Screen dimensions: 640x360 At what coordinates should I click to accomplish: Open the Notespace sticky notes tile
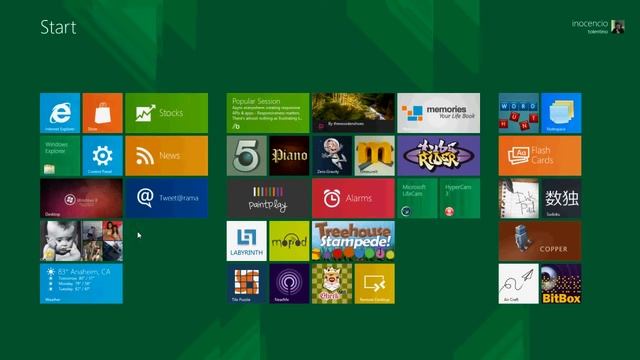[561, 113]
